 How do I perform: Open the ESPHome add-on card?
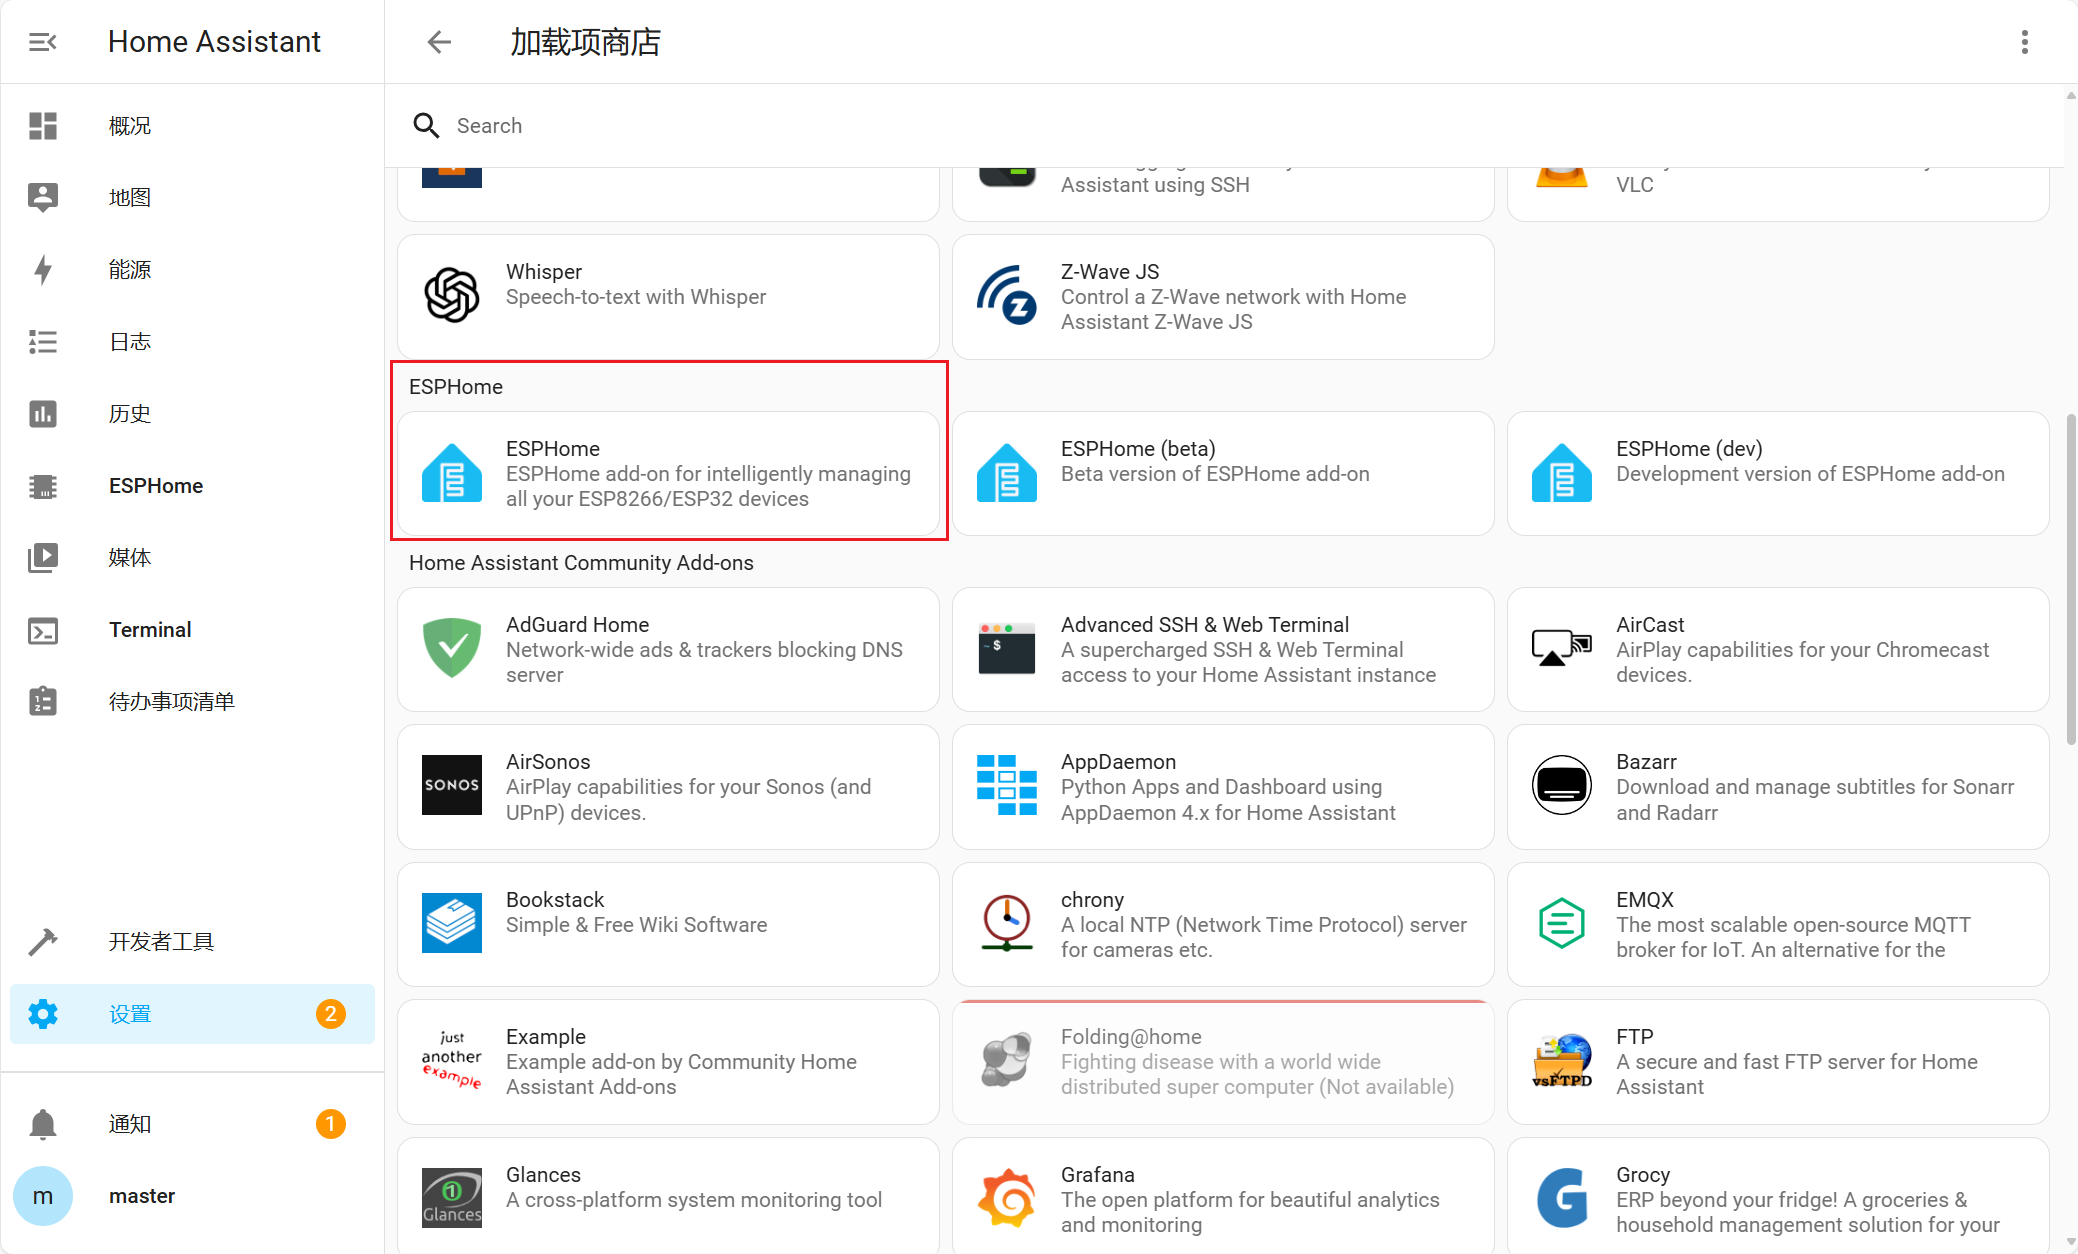[668, 473]
